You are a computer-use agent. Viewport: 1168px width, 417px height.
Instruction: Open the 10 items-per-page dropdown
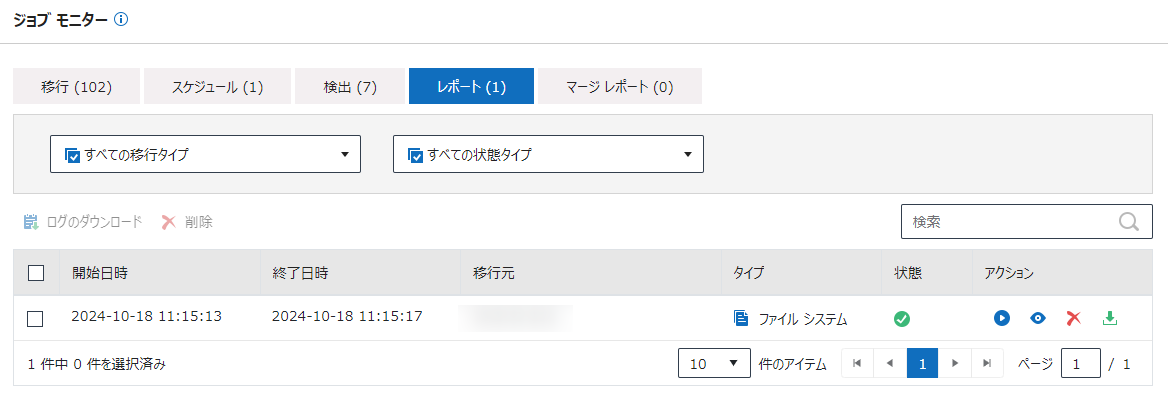coord(714,363)
